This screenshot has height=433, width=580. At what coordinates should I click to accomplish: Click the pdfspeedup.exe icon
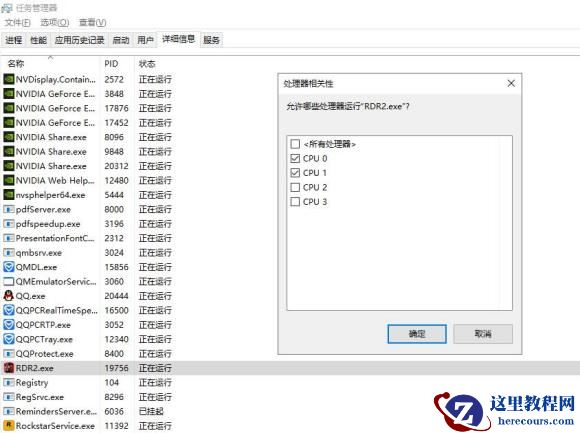(x=9, y=224)
